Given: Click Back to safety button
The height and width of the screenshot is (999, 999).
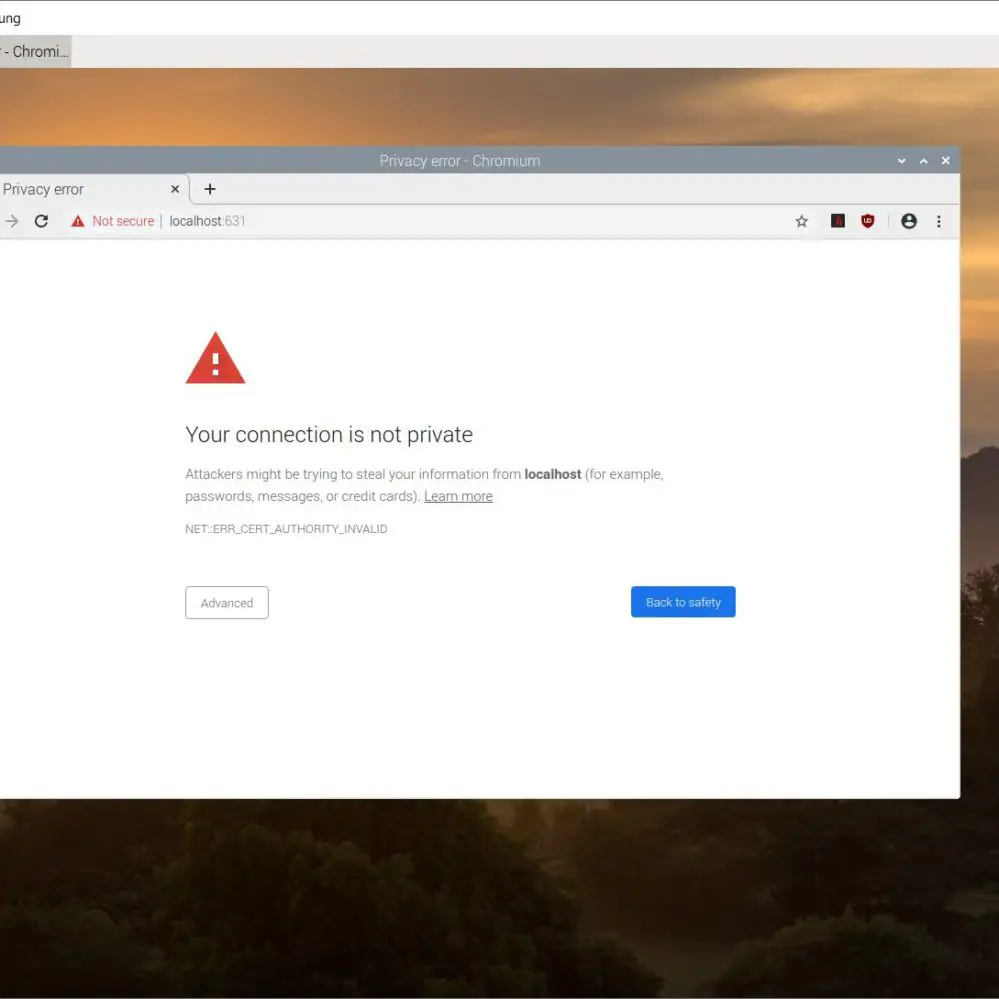Looking at the screenshot, I should tap(683, 602).
